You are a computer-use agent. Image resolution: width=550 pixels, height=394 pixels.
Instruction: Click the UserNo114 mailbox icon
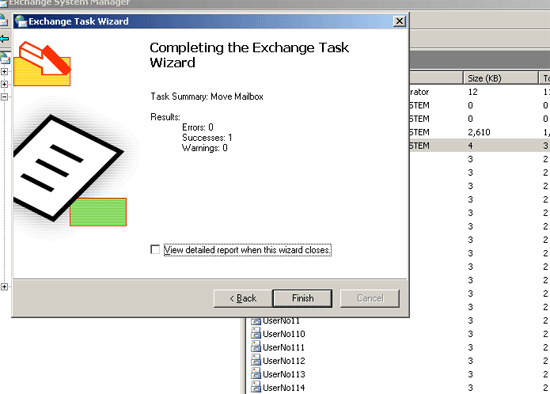[x=256, y=387]
